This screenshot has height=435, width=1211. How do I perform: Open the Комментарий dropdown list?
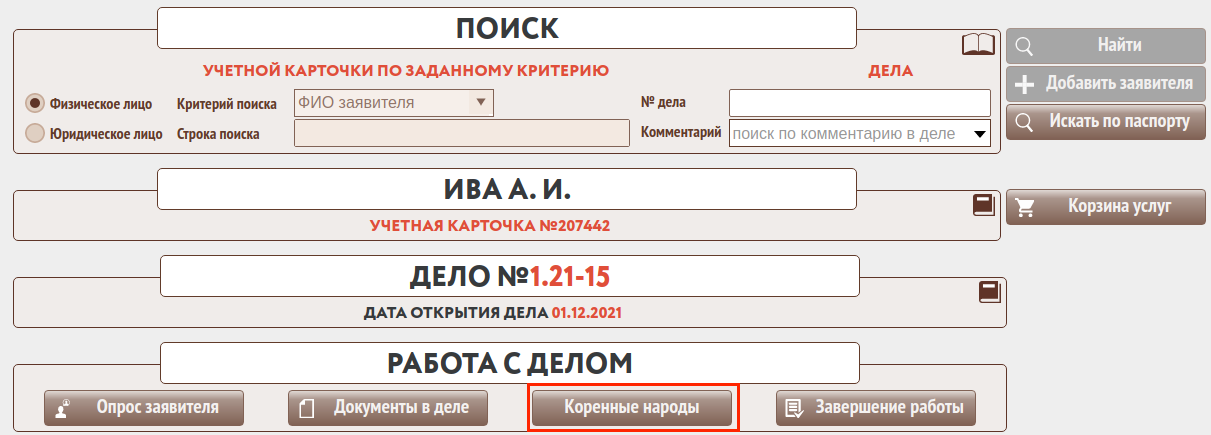[980, 133]
